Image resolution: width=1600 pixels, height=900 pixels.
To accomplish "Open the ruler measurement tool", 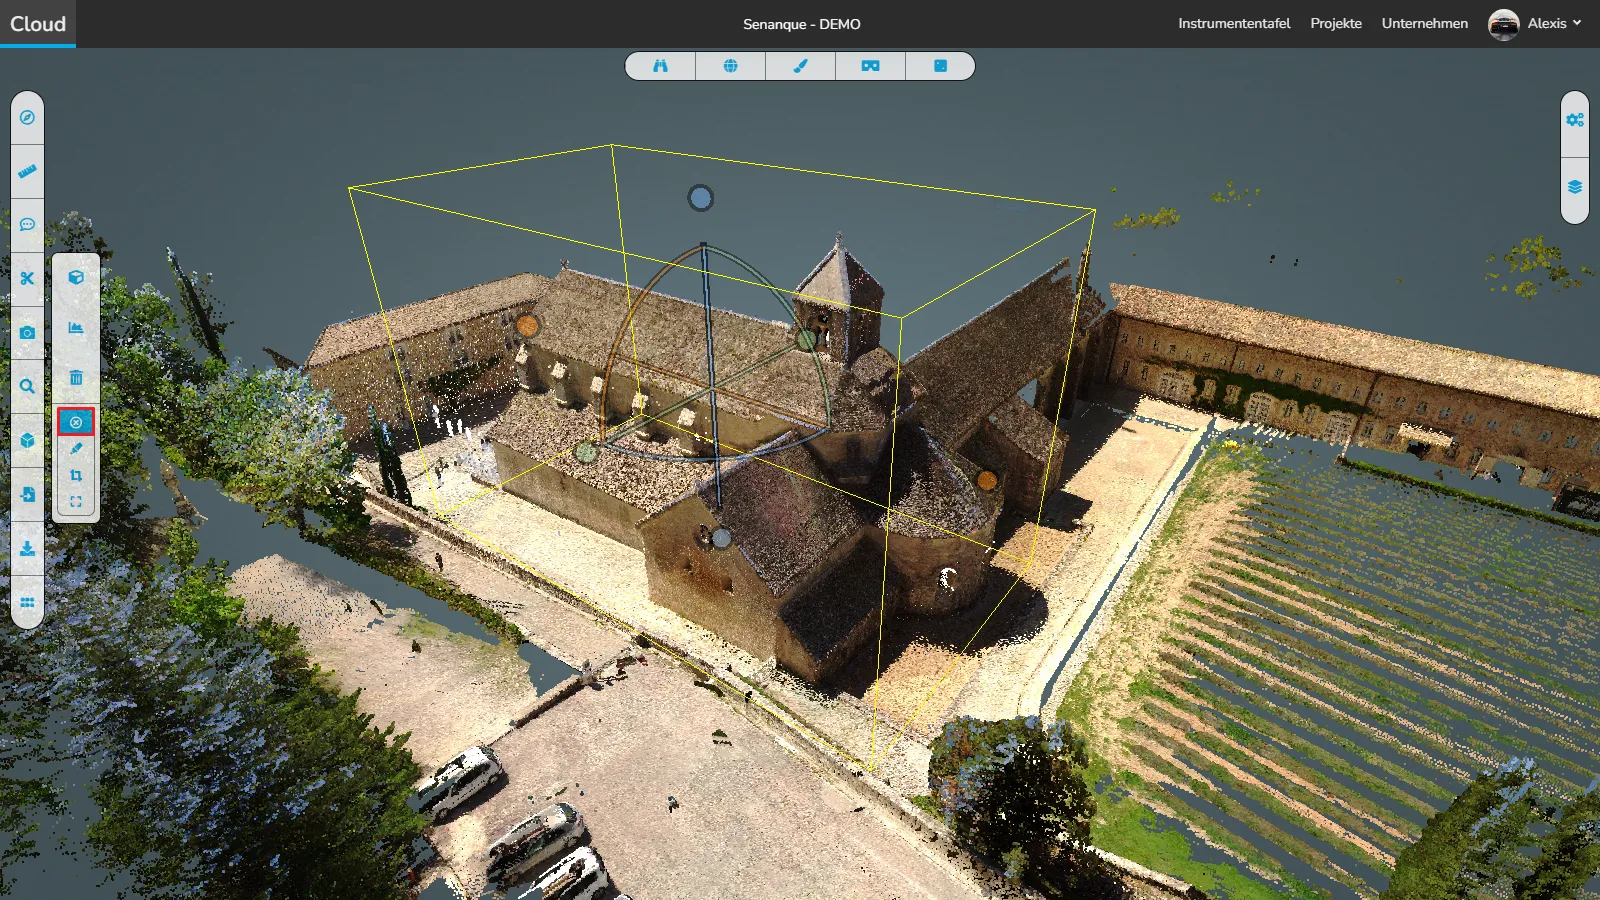I will coord(27,171).
